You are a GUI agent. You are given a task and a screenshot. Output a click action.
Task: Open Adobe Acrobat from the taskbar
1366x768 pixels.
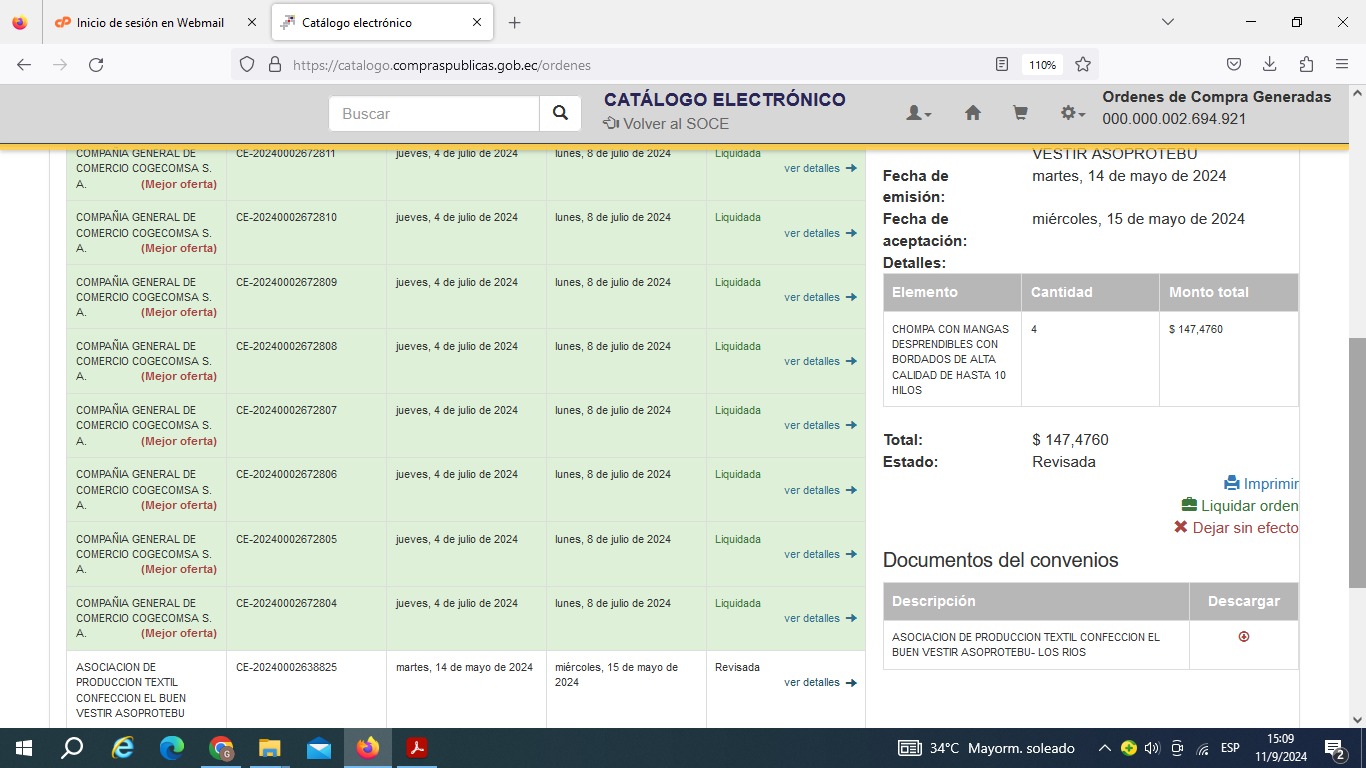coord(417,748)
